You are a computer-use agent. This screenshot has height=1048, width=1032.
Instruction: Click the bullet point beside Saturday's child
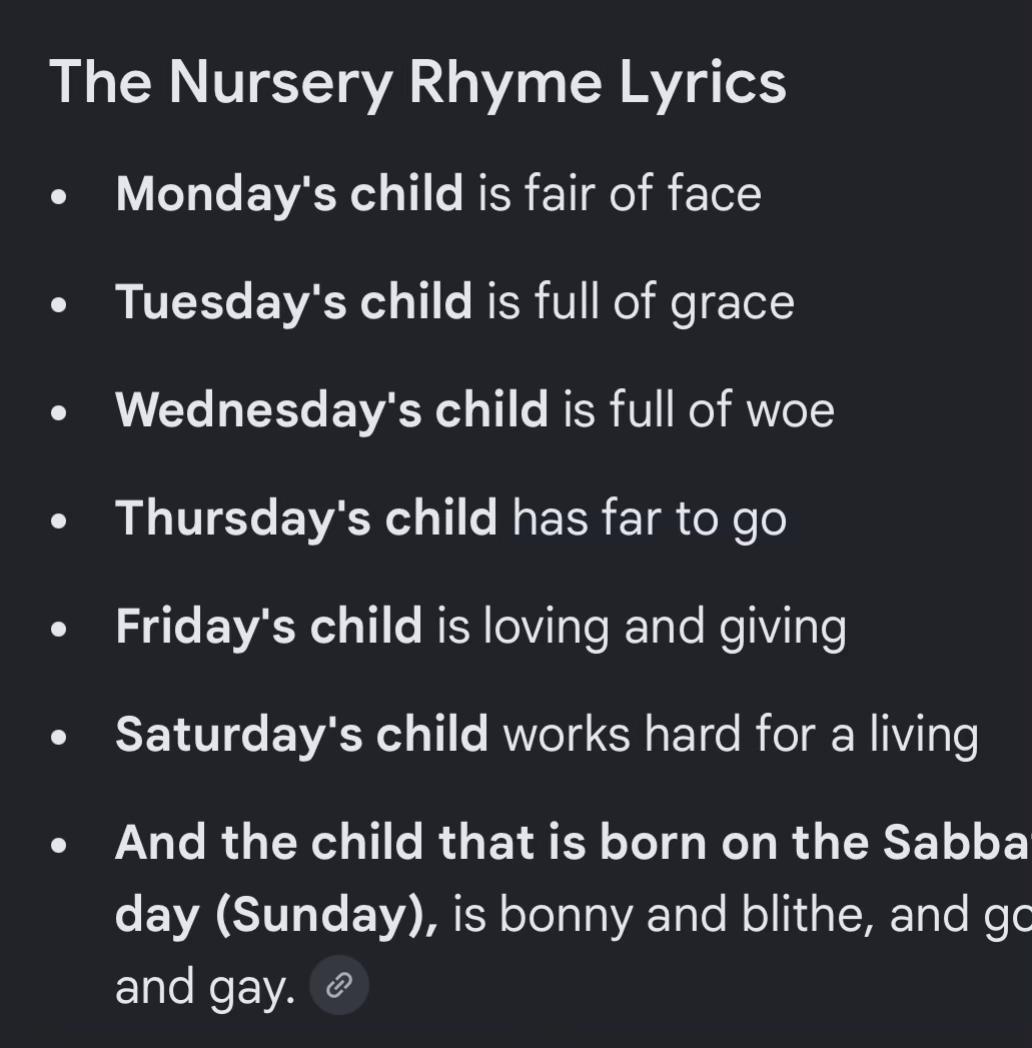59,737
